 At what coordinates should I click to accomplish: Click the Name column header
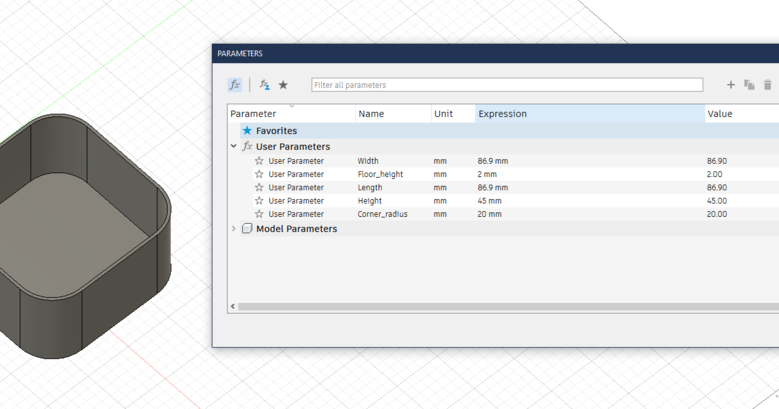coord(392,114)
